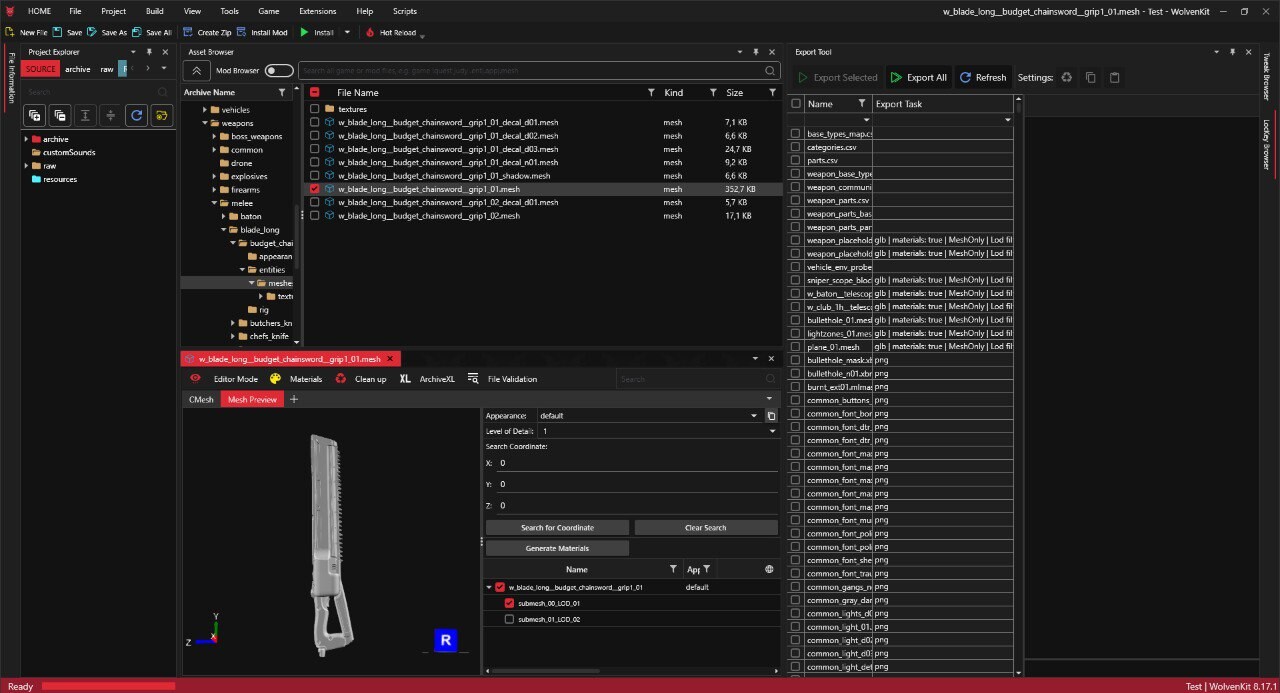Viewport: 1280px width, 693px height.
Task: Expand the vehicles folder in archive tree
Action: [x=204, y=110]
